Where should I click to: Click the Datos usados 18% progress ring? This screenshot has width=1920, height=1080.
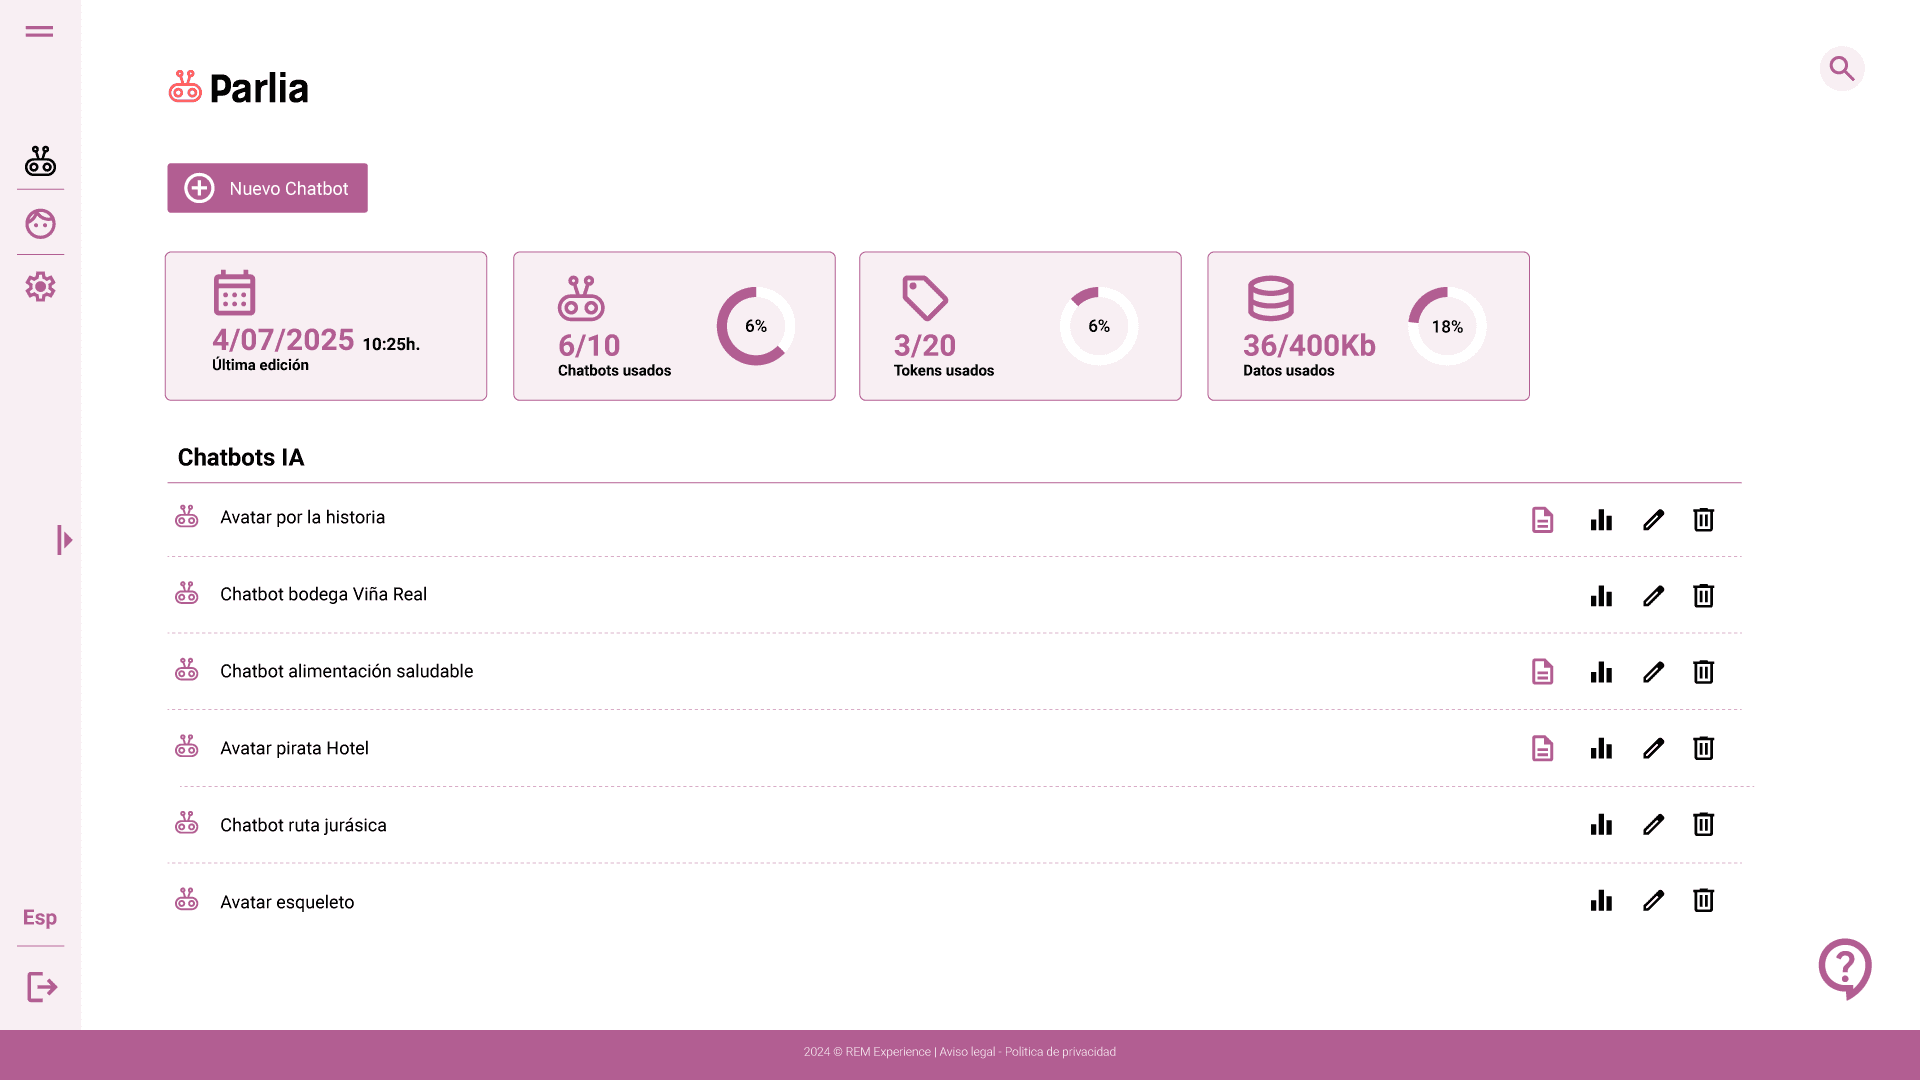1447,326
